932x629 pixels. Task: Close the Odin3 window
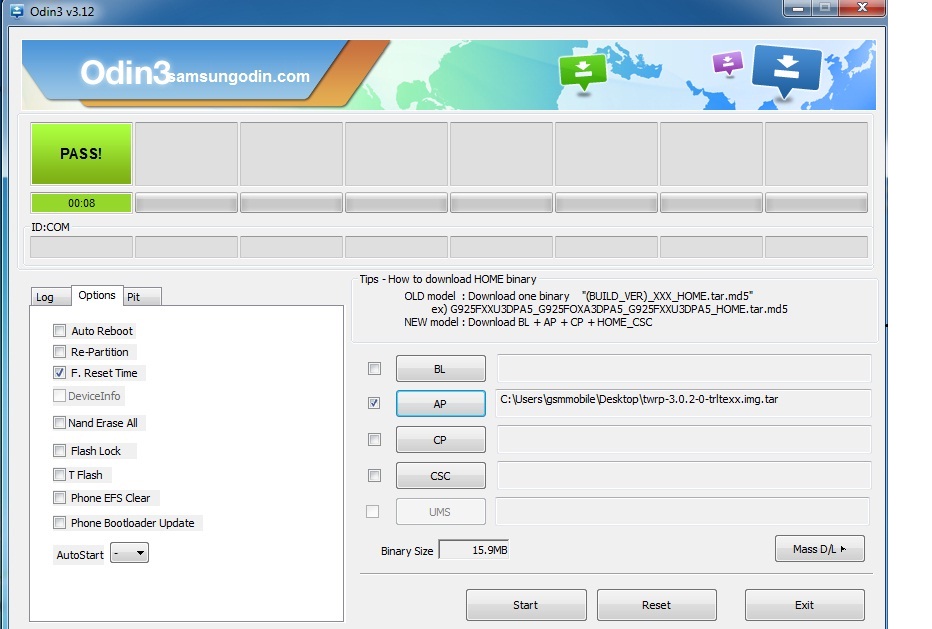coord(862,8)
